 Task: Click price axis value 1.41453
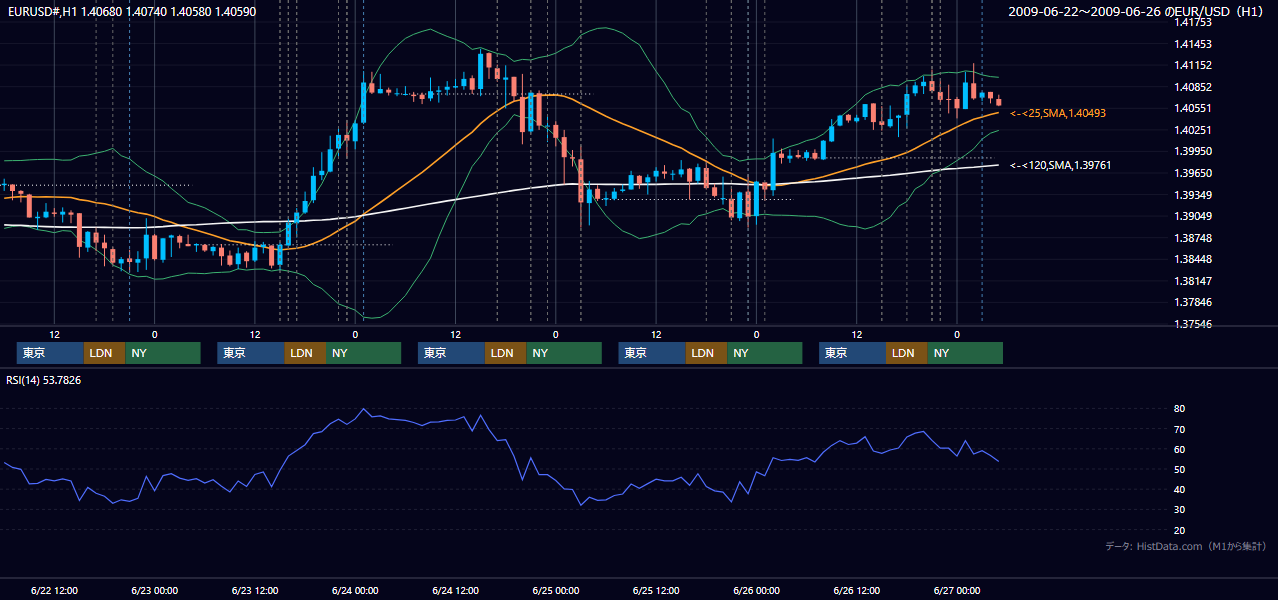tap(1192, 44)
